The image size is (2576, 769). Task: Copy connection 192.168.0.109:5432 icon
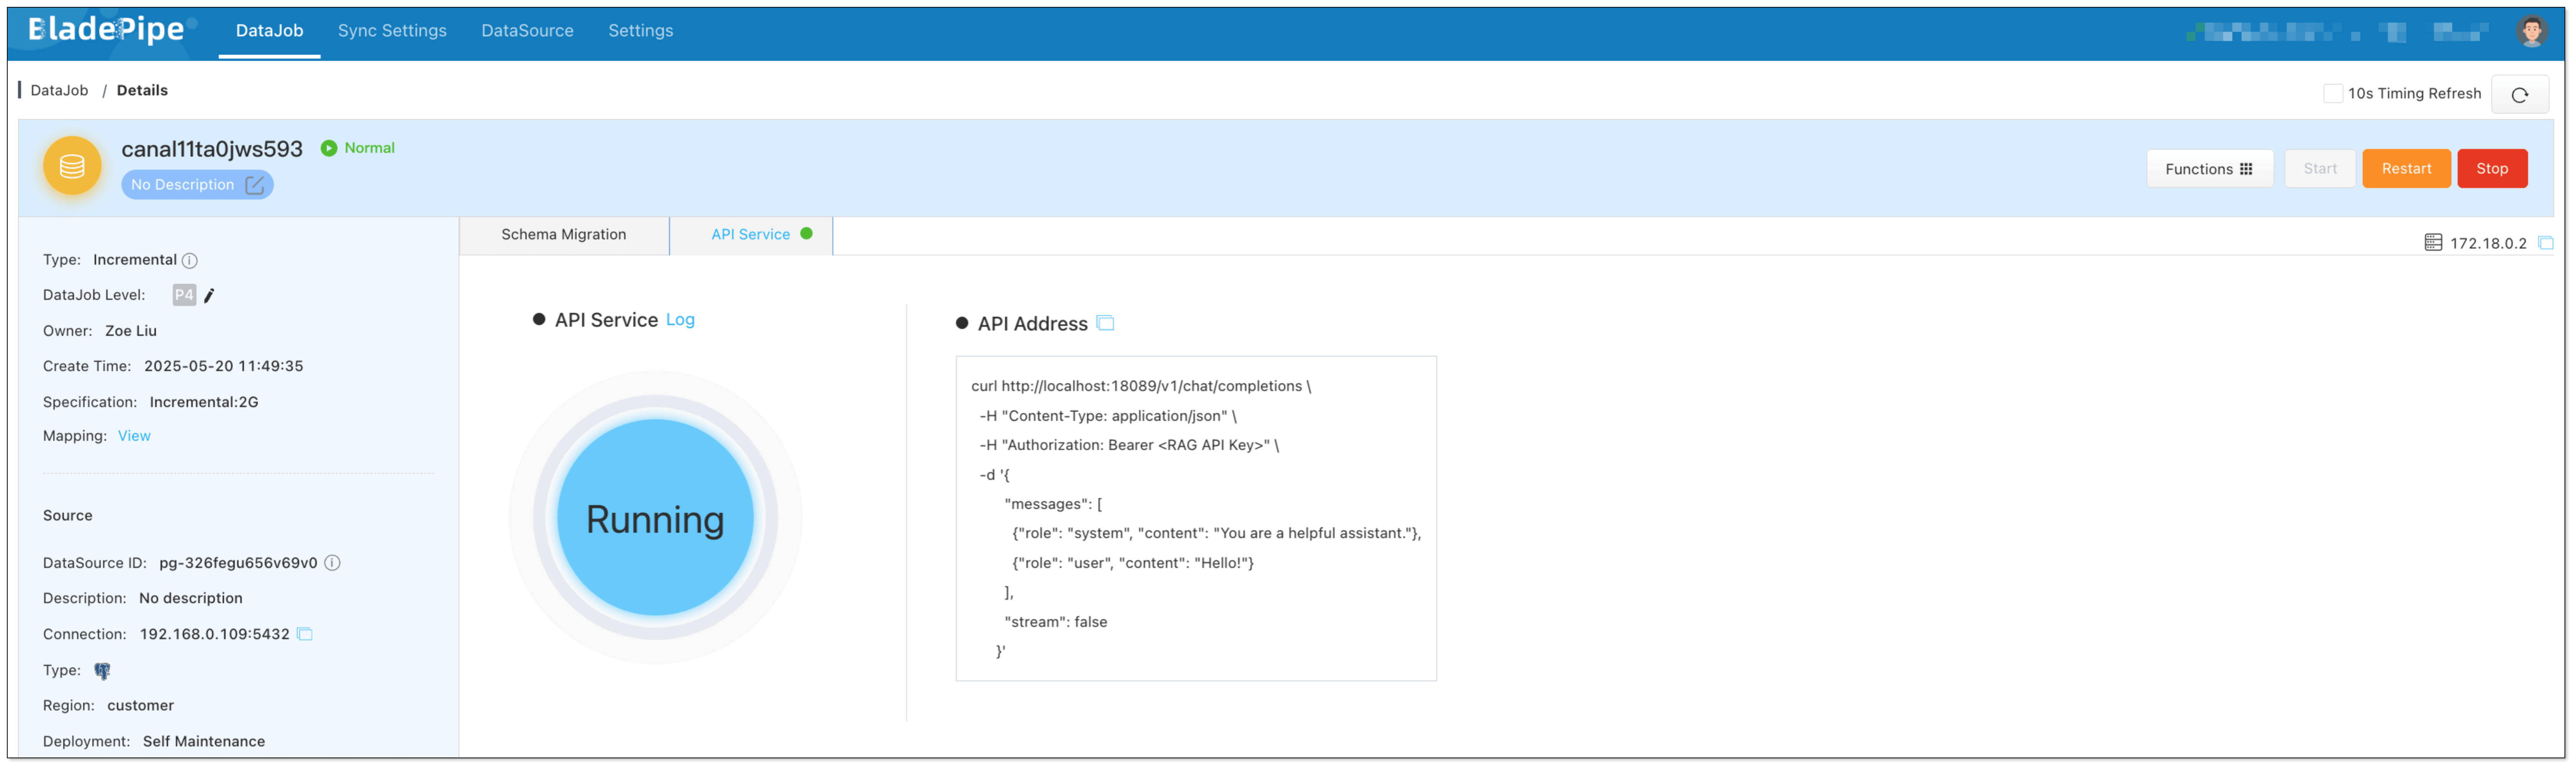click(305, 634)
